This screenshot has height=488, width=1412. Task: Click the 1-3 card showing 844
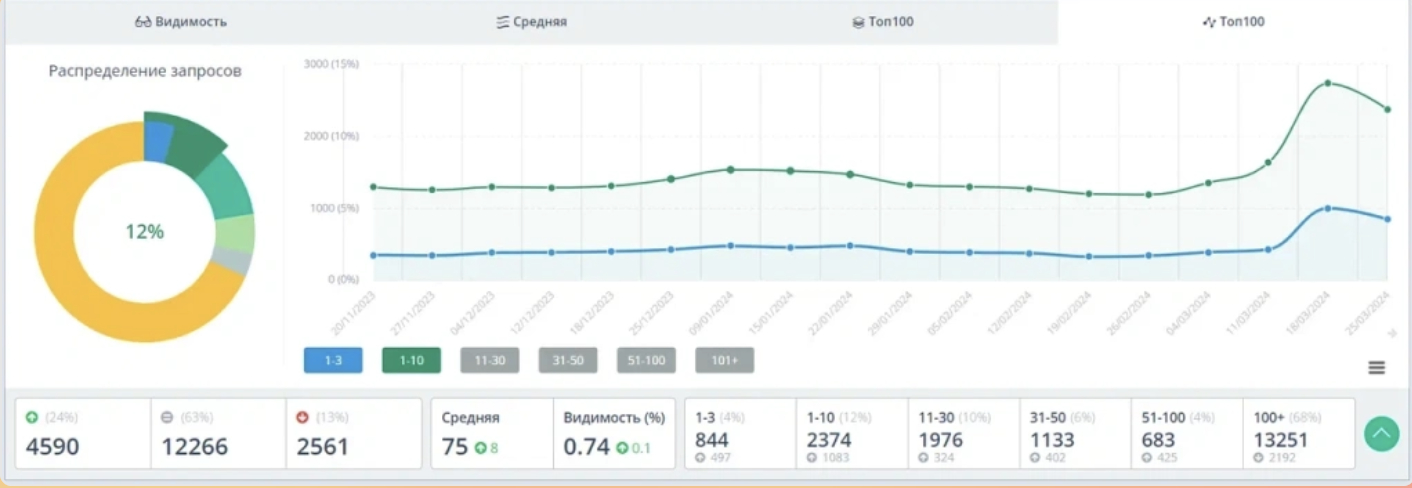tap(741, 433)
